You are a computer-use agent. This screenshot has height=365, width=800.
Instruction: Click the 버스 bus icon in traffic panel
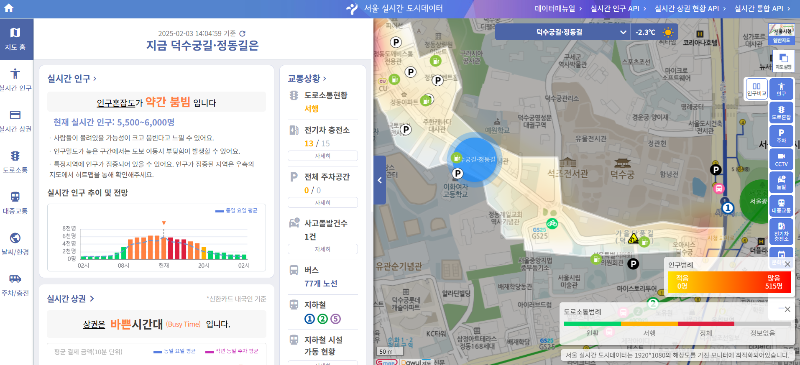[x=294, y=270]
